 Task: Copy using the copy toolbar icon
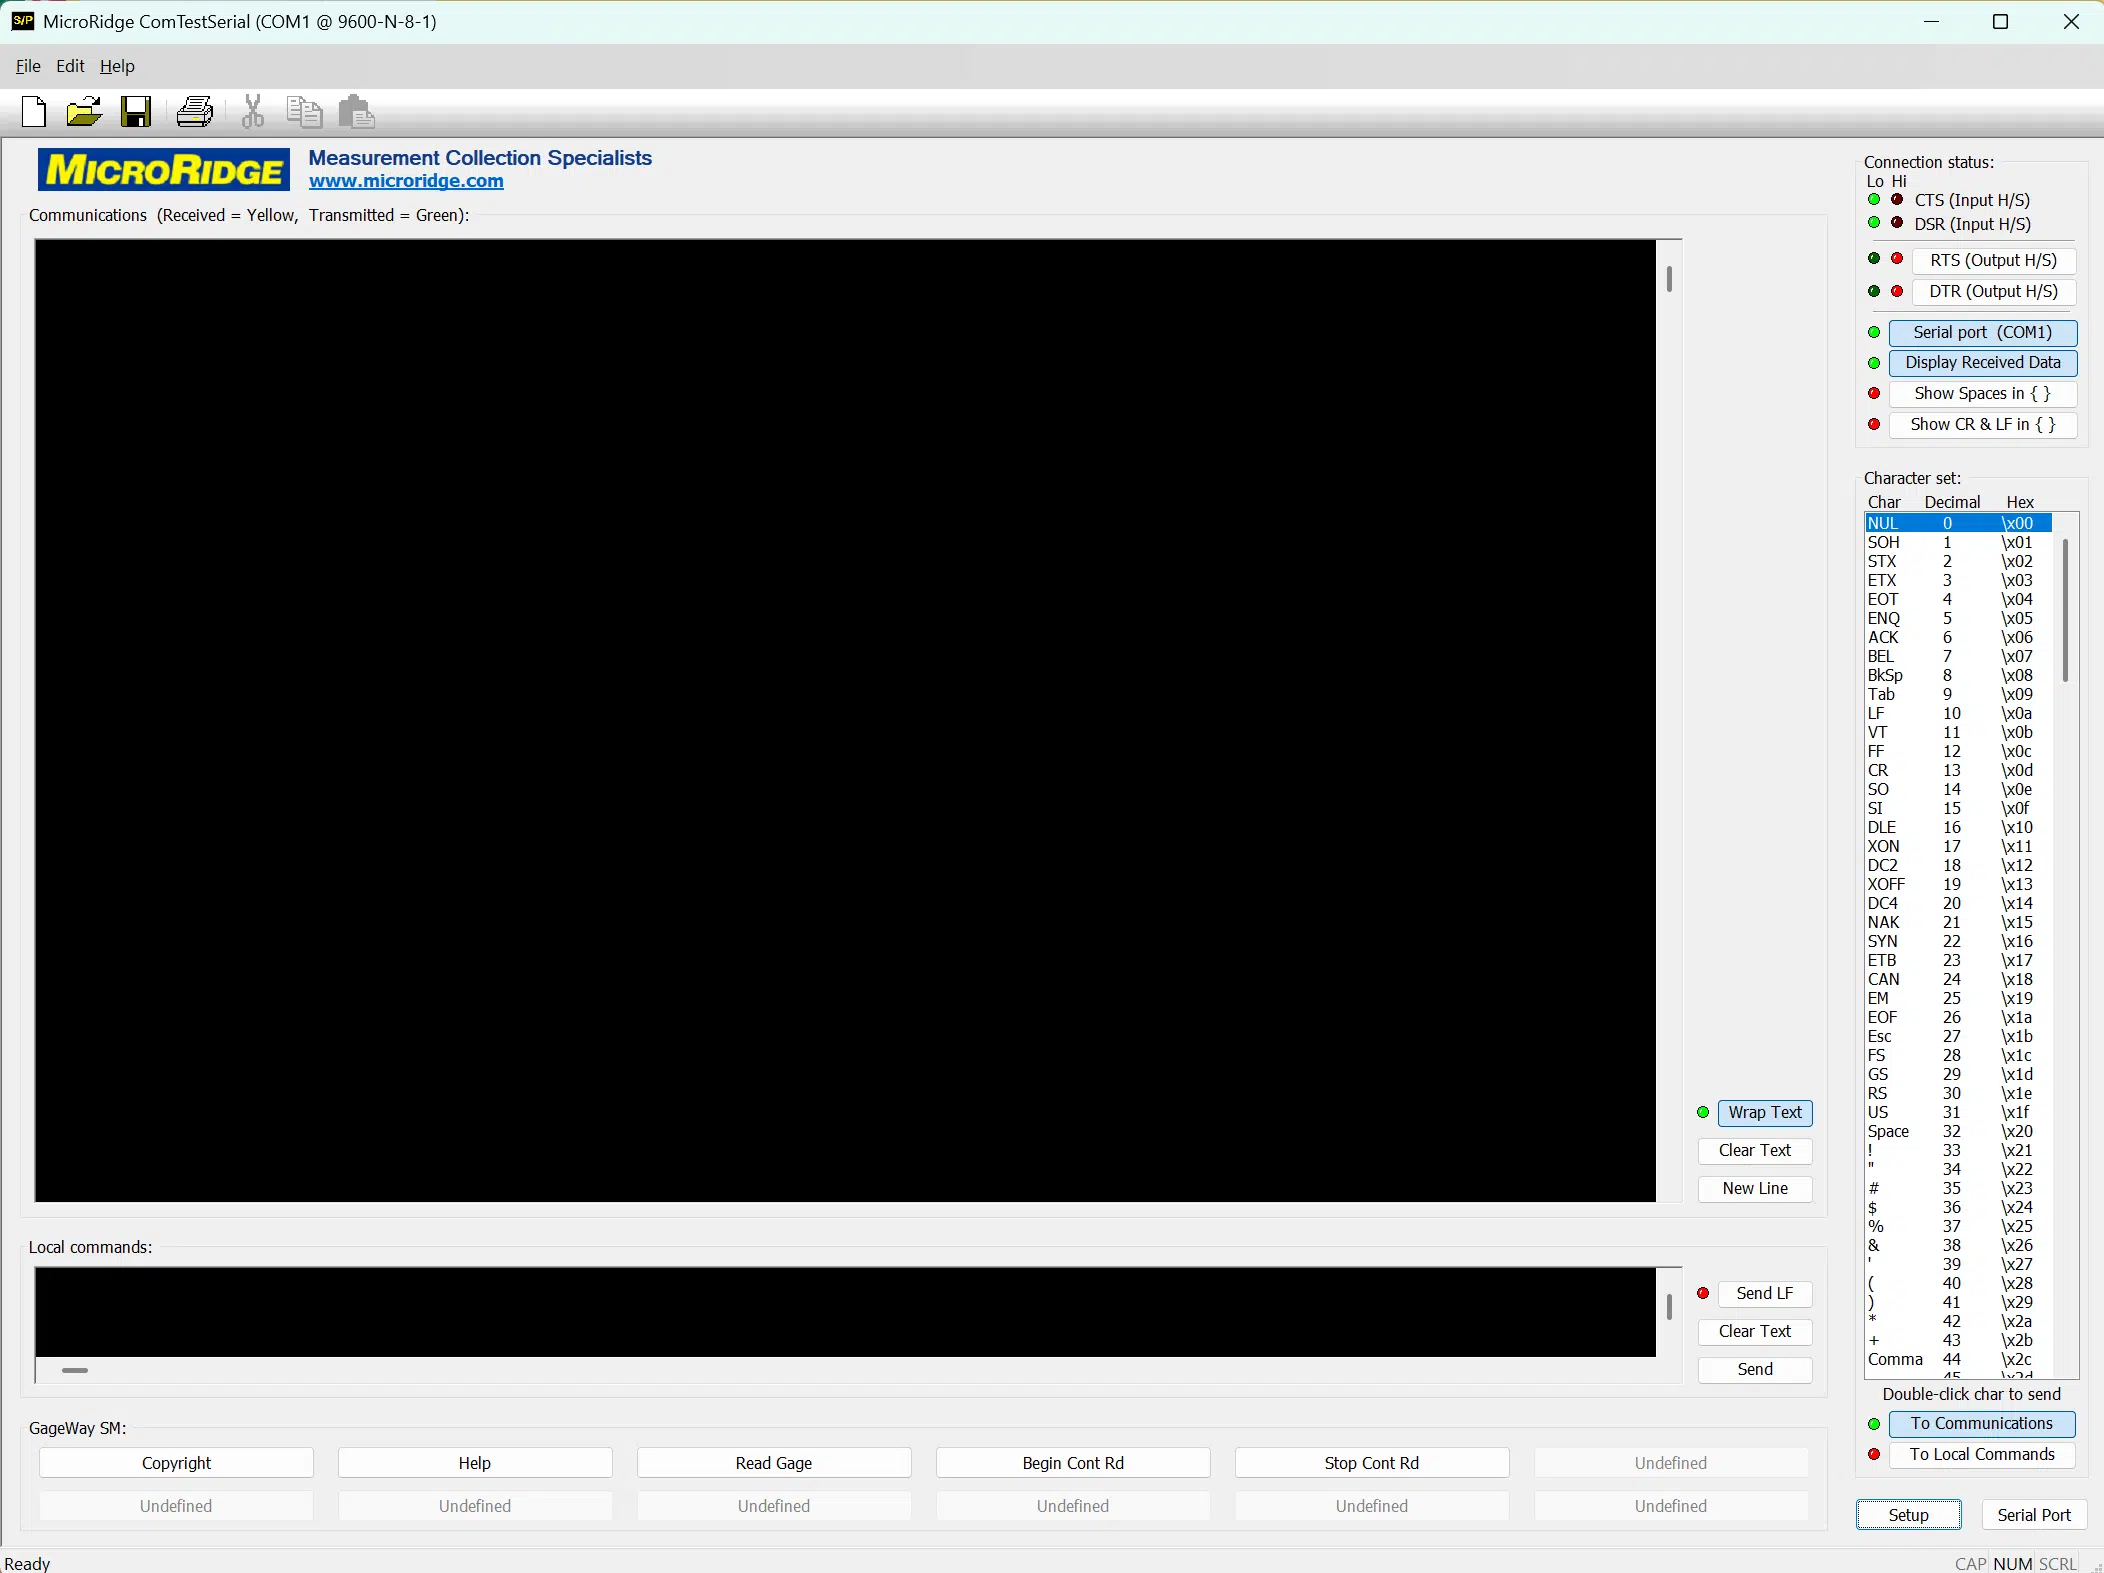point(303,112)
